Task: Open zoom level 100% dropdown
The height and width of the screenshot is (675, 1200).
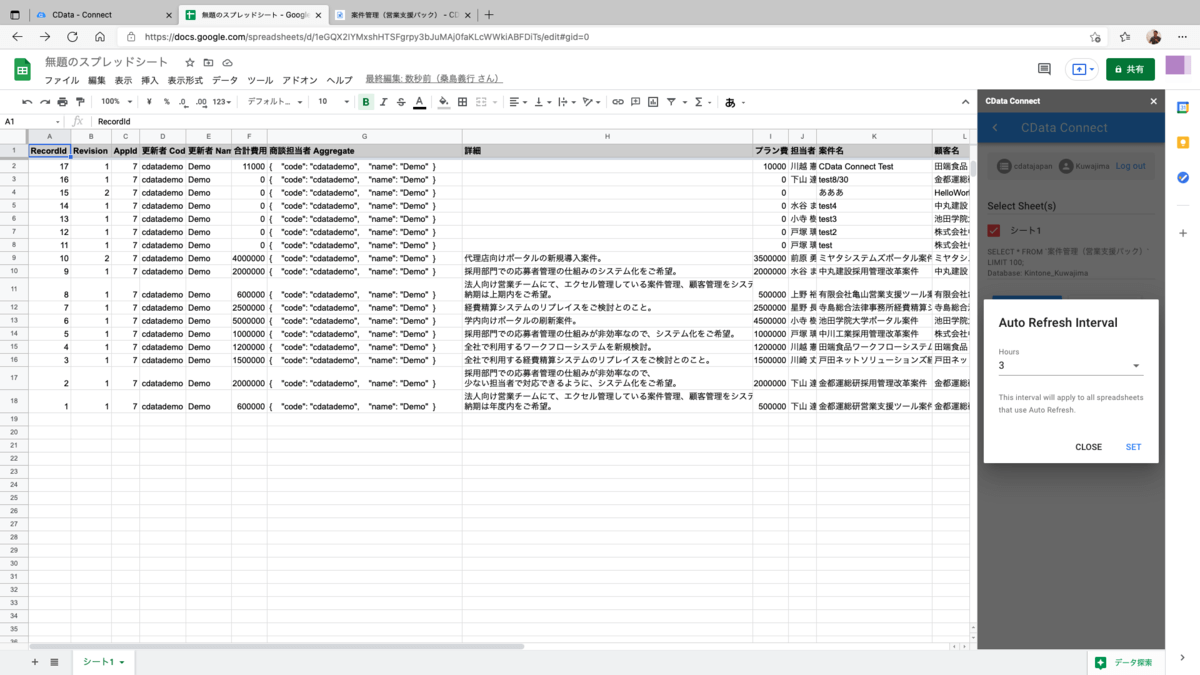Action: (x=116, y=102)
